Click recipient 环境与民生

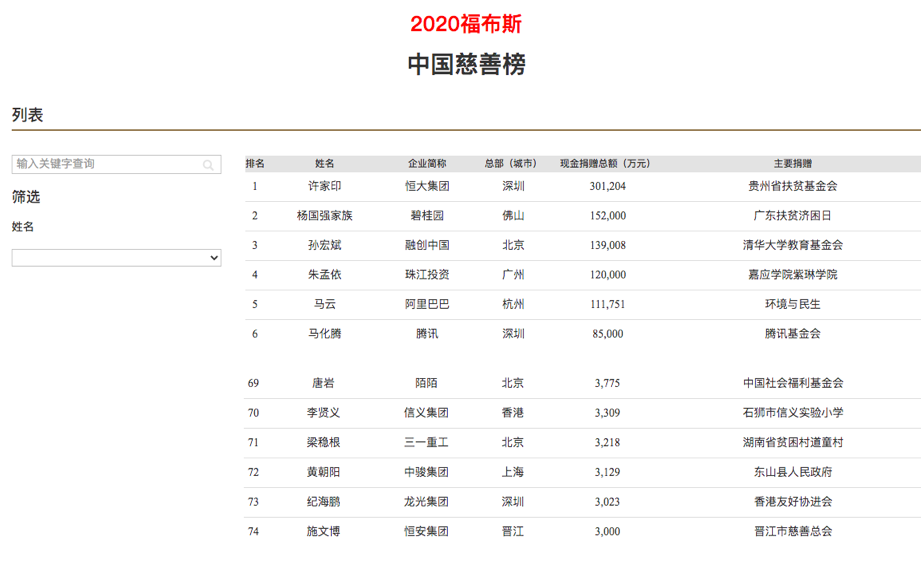(x=793, y=304)
